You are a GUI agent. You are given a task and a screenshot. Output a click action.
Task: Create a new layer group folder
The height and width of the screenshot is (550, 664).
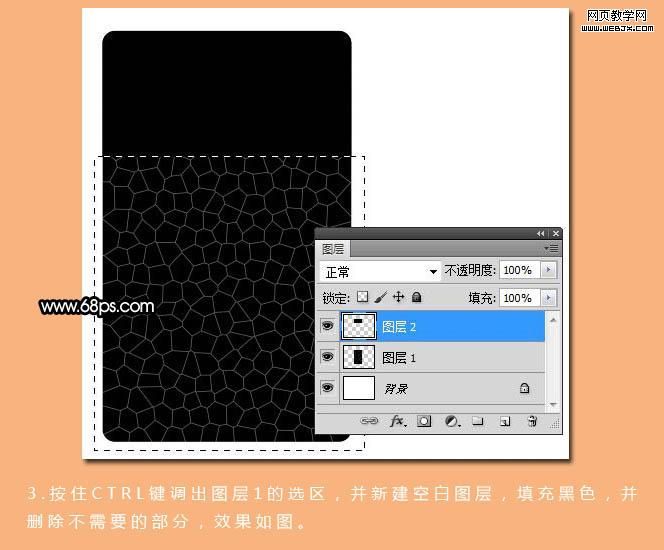pyautogui.click(x=478, y=421)
